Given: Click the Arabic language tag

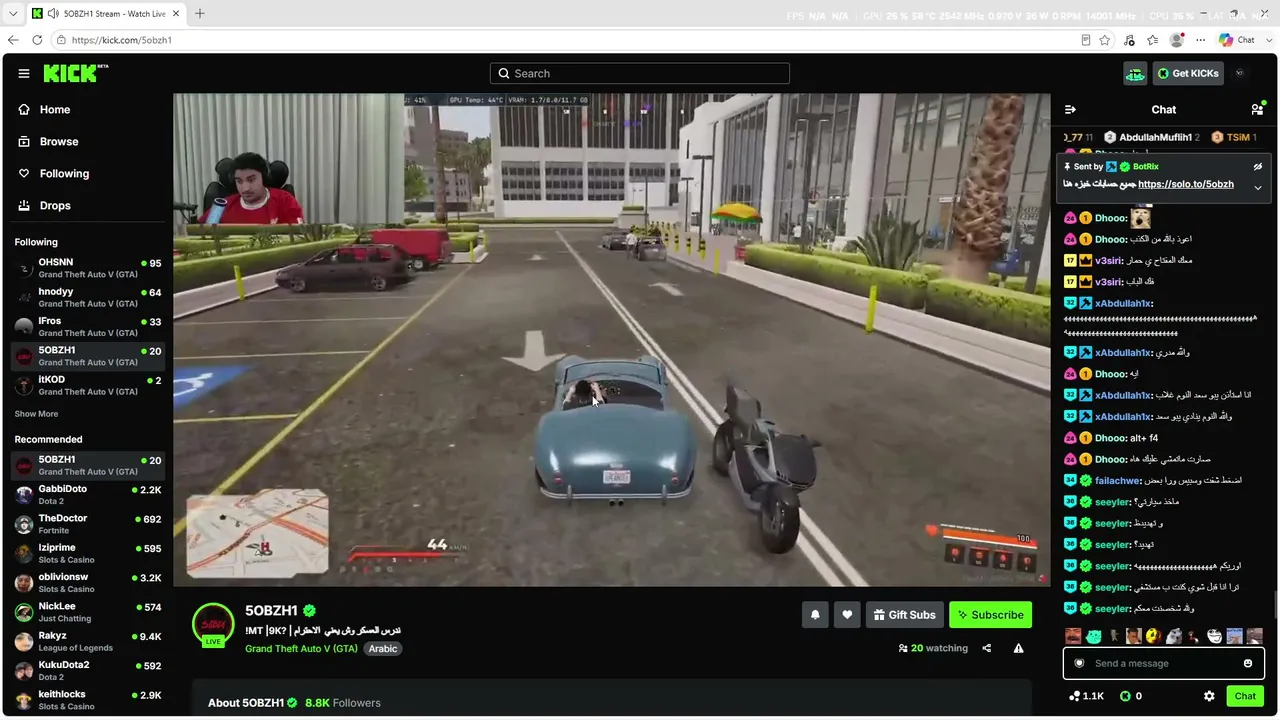Looking at the screenshot, I should pyautogui.click(x=383, y=649).
